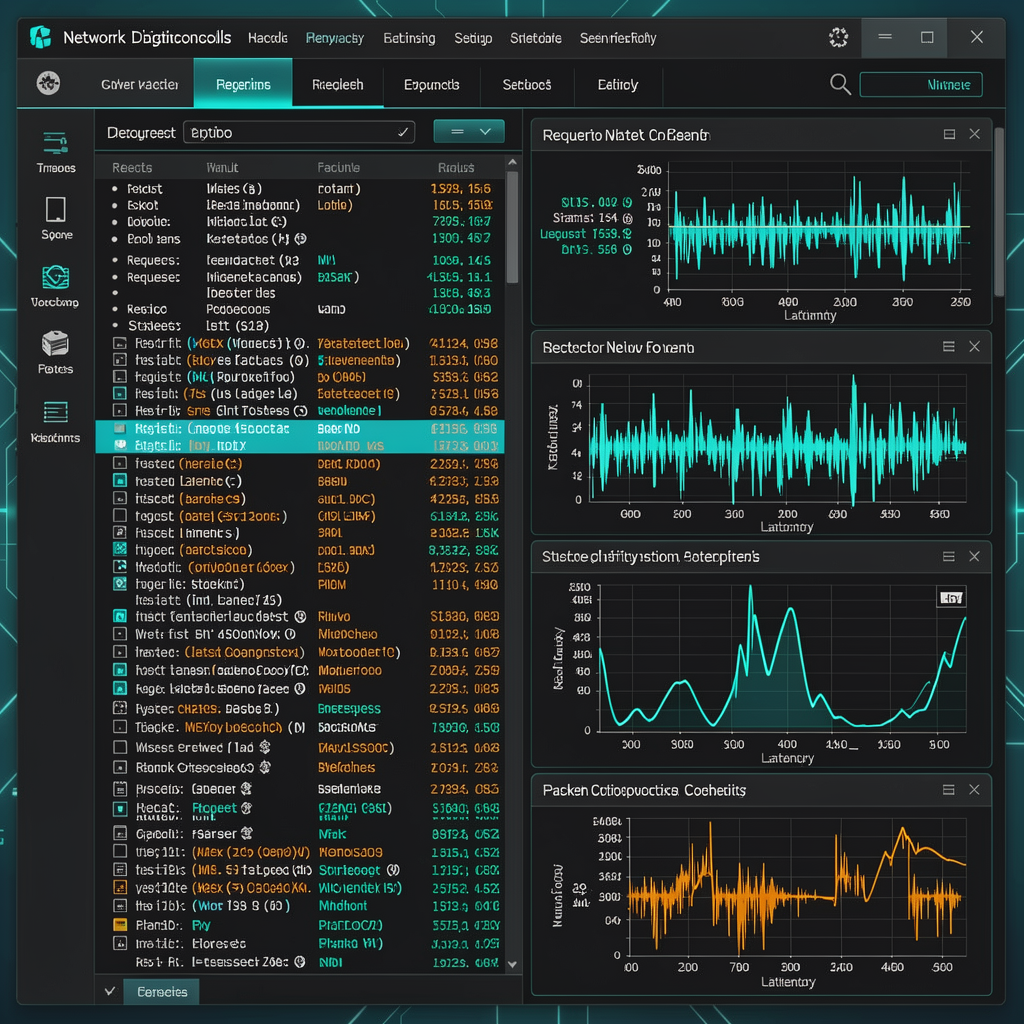Image resolution: width=1024 pixels, height=1024 pixels.
Task: Toggle the checkbox on the fegest (oatel row
Action: click(120, 516)
